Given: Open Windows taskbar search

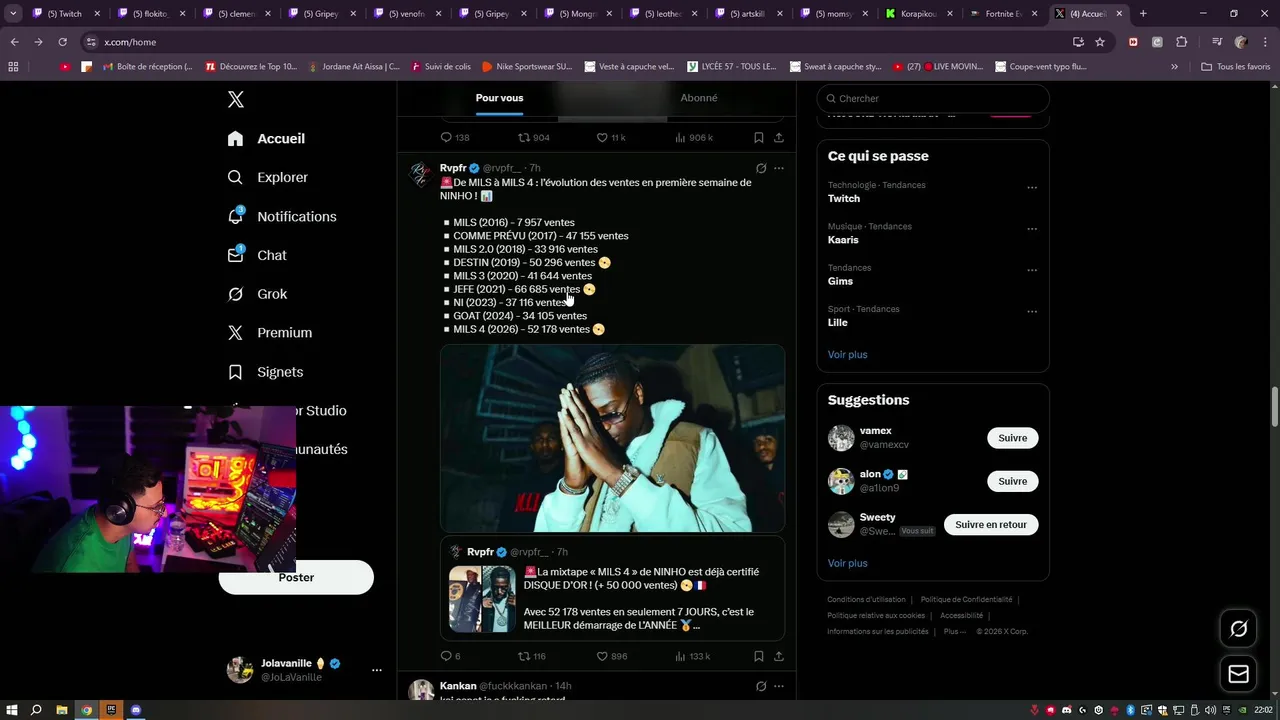Looking at the screenshot, I should pos(36,710).
